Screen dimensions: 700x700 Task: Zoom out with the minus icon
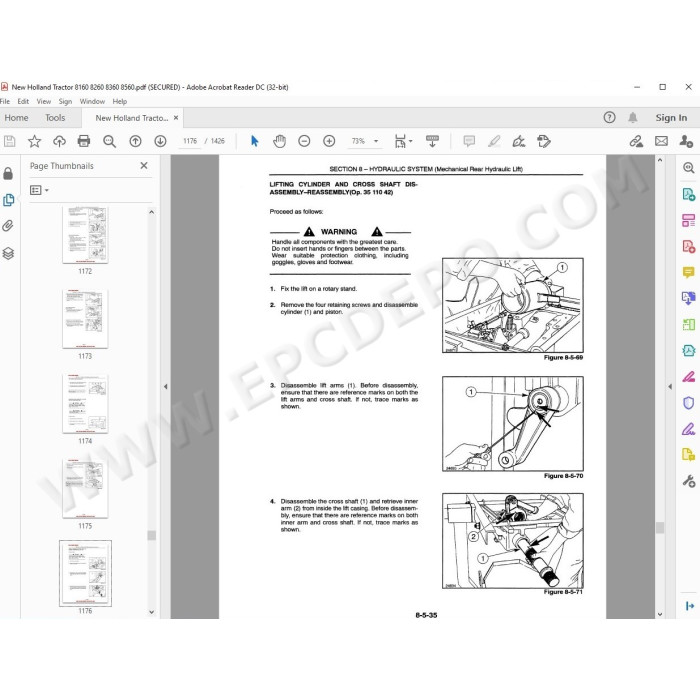coord(304,142)
